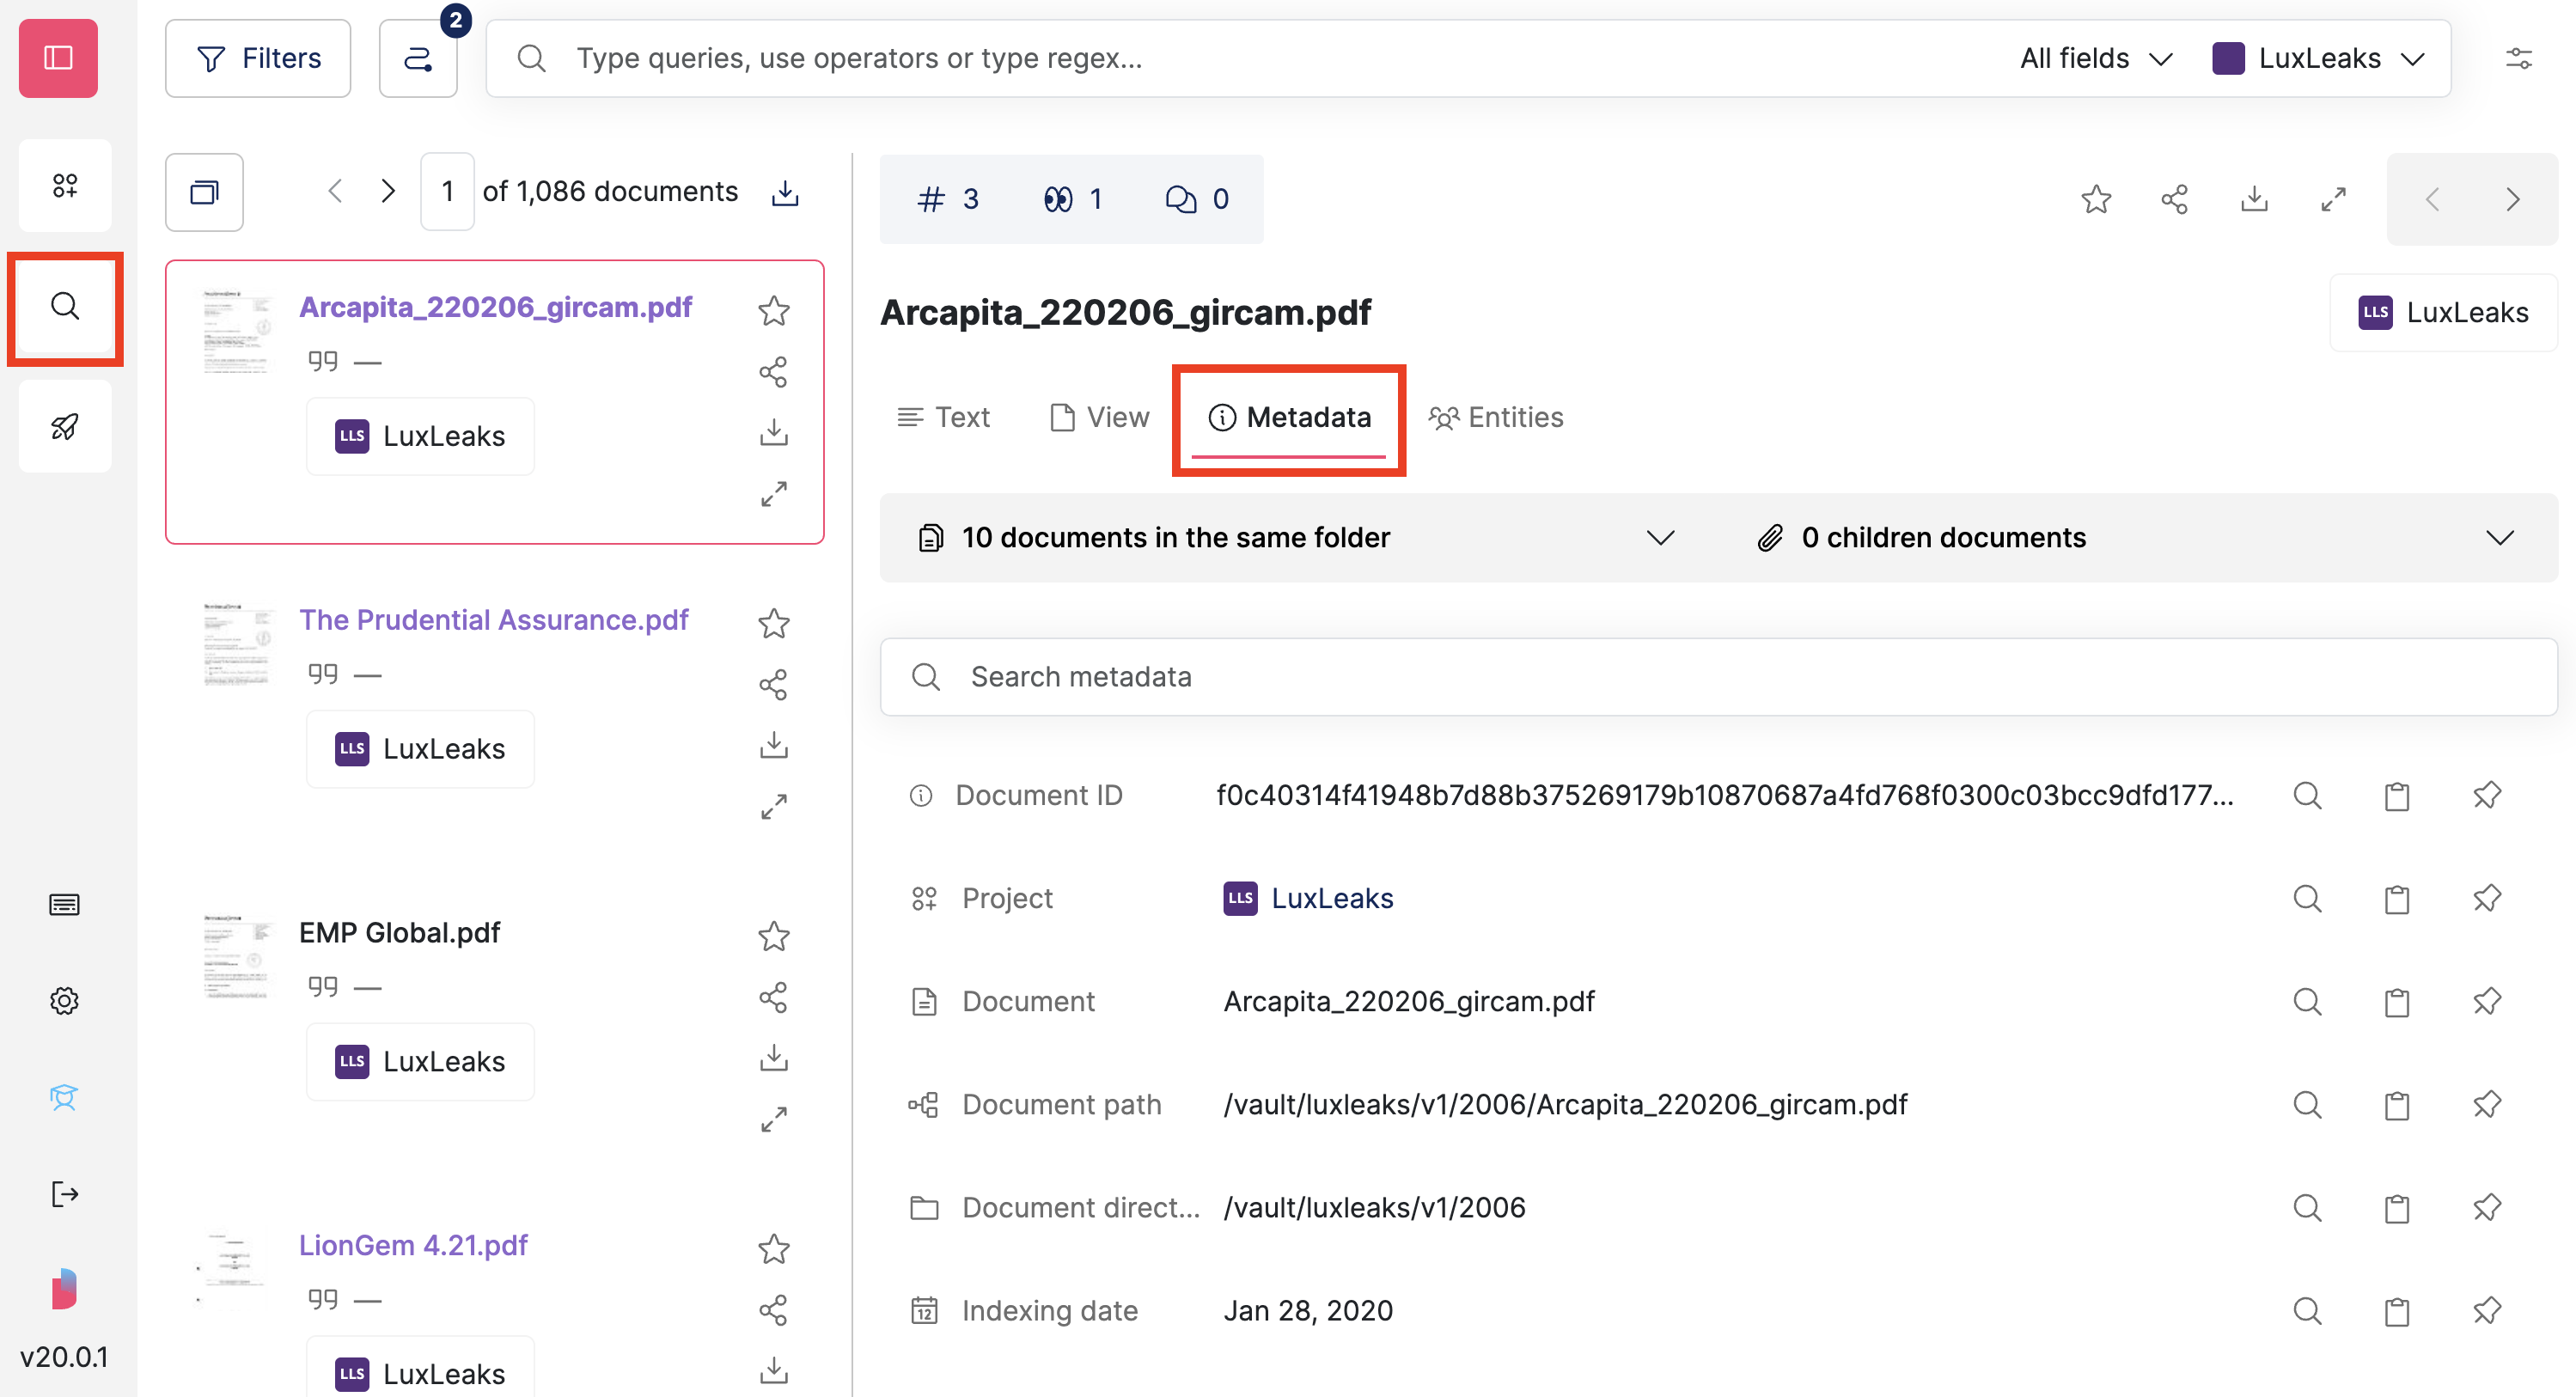This screenshot has height=1397, width=2576.
Task: Open the search panel in the left sidebar
Action: pyautogui.click(x=64, y=307)
